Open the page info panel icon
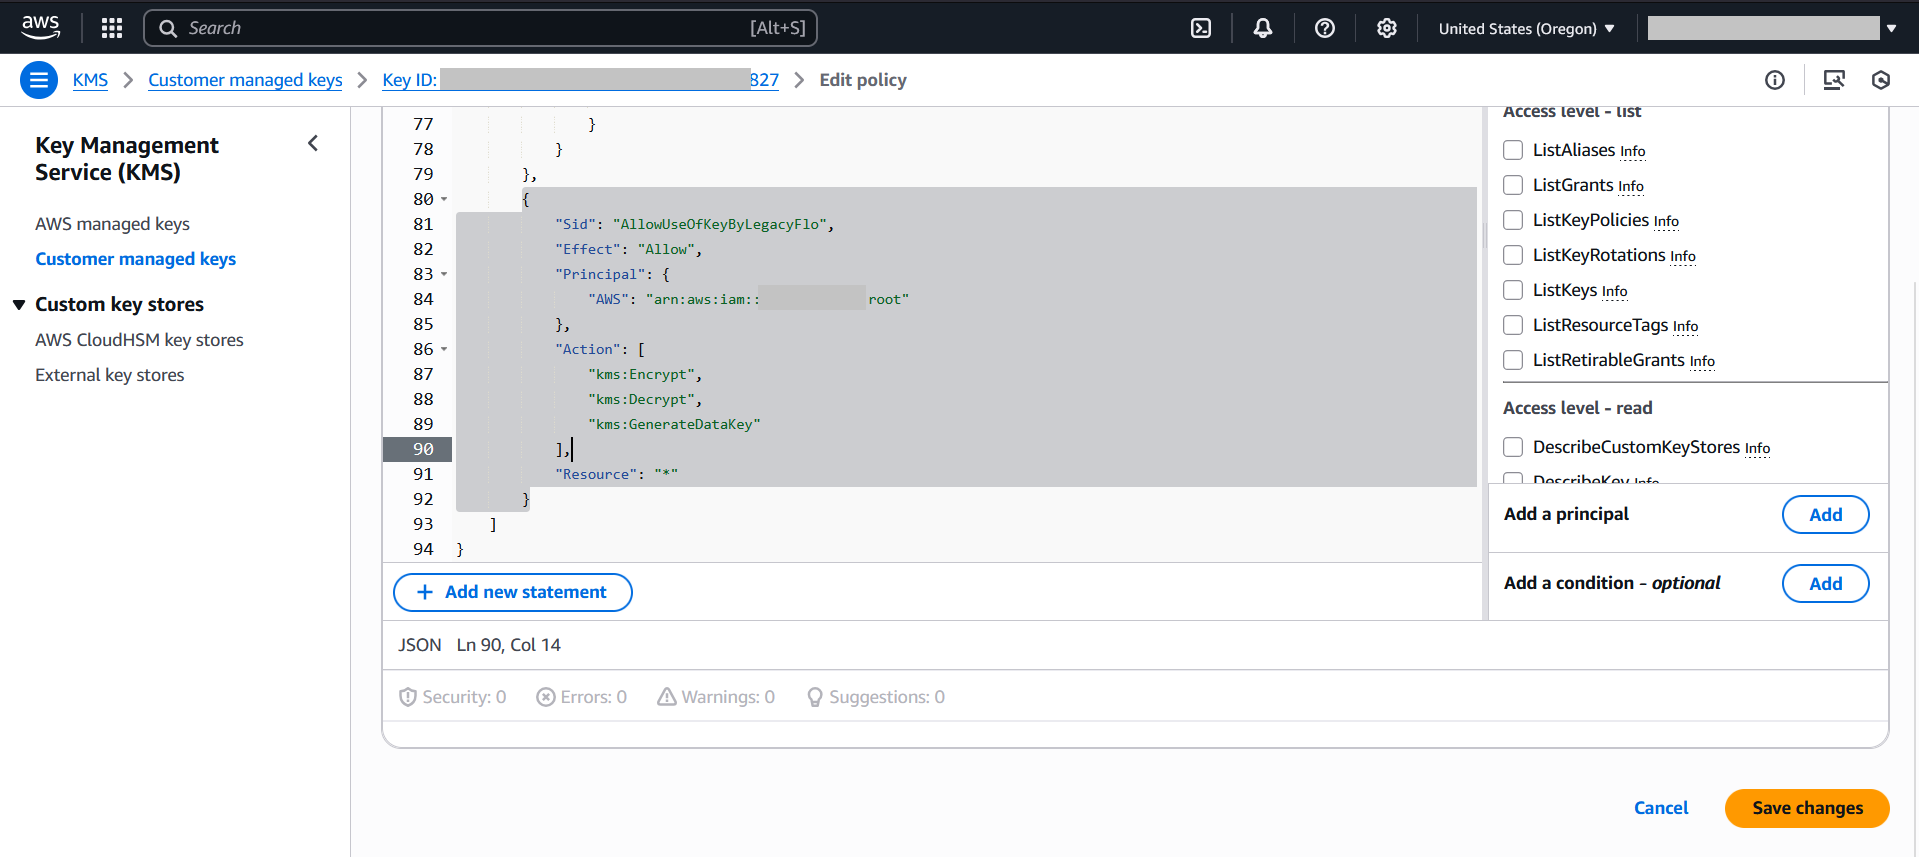 (x=1775, y=80)
